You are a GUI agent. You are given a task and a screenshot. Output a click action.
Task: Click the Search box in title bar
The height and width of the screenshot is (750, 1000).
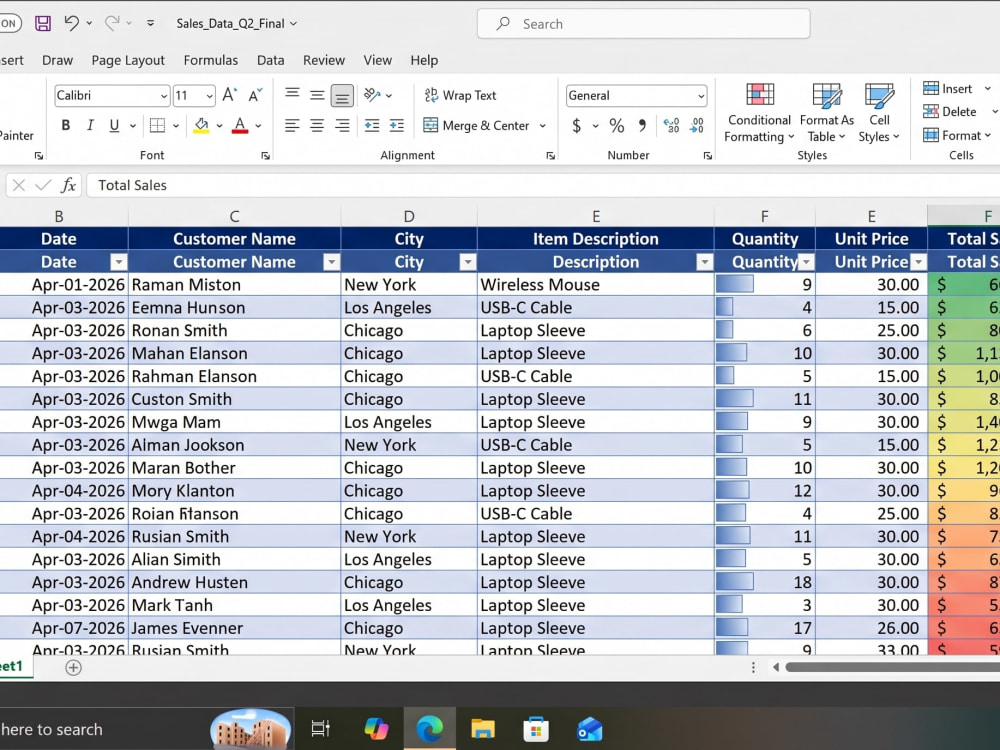[643, 24]
